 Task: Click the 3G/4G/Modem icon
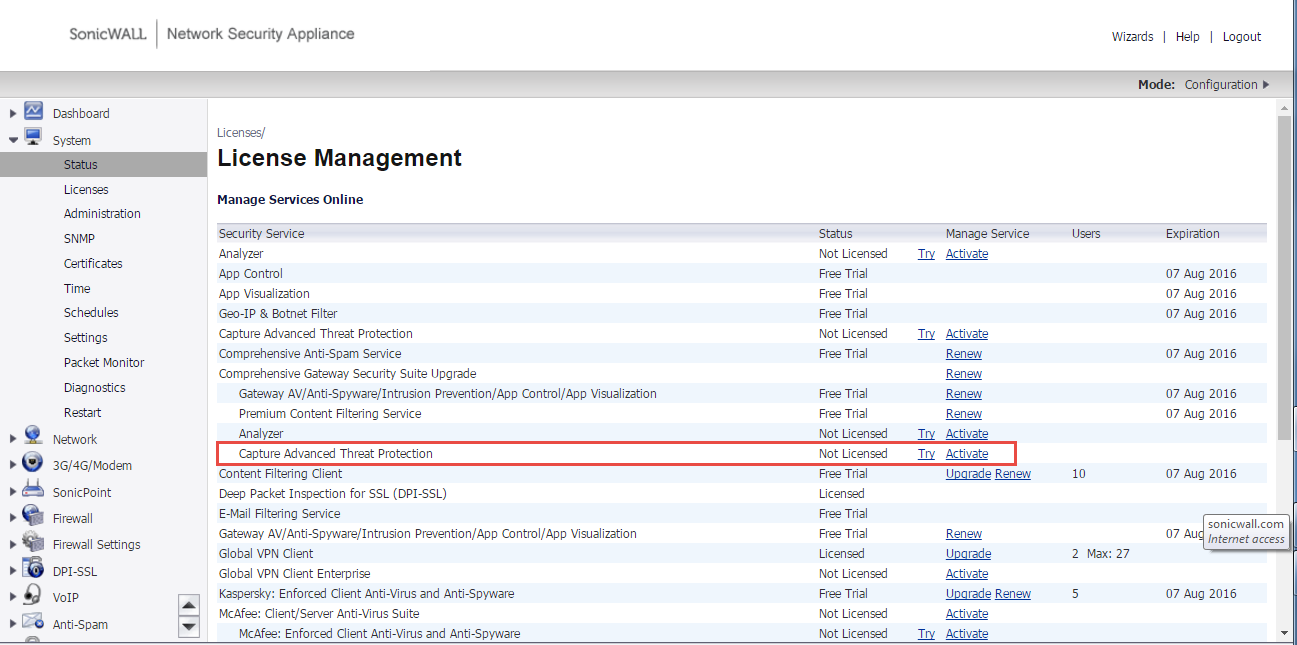pyautogui.click(x=33, y=464)
